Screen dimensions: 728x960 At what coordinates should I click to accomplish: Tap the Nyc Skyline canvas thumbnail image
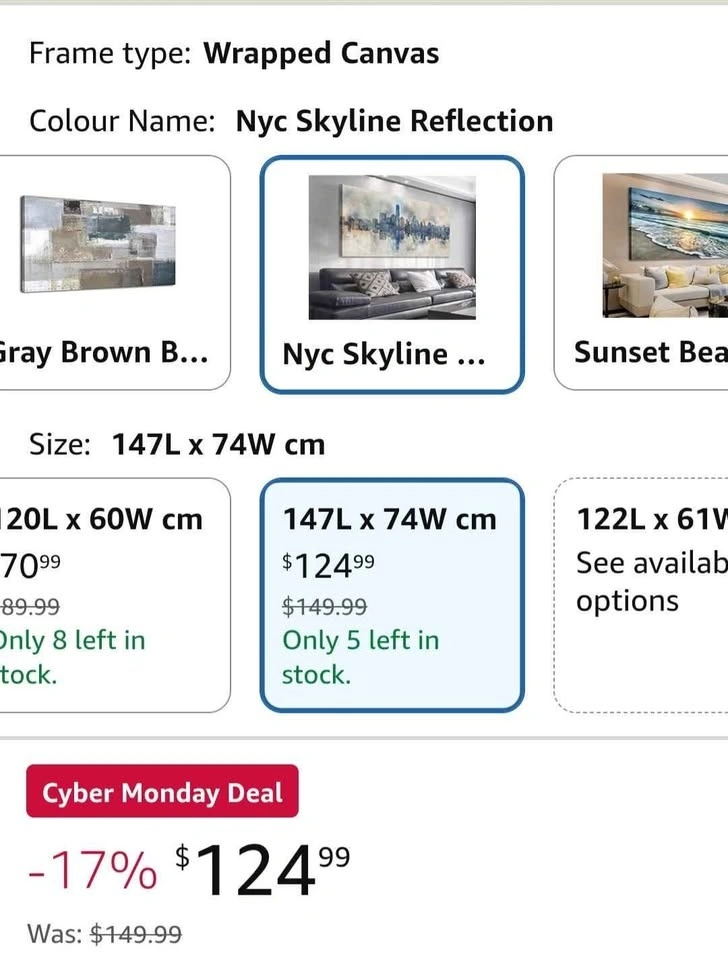tap(391, 246)
